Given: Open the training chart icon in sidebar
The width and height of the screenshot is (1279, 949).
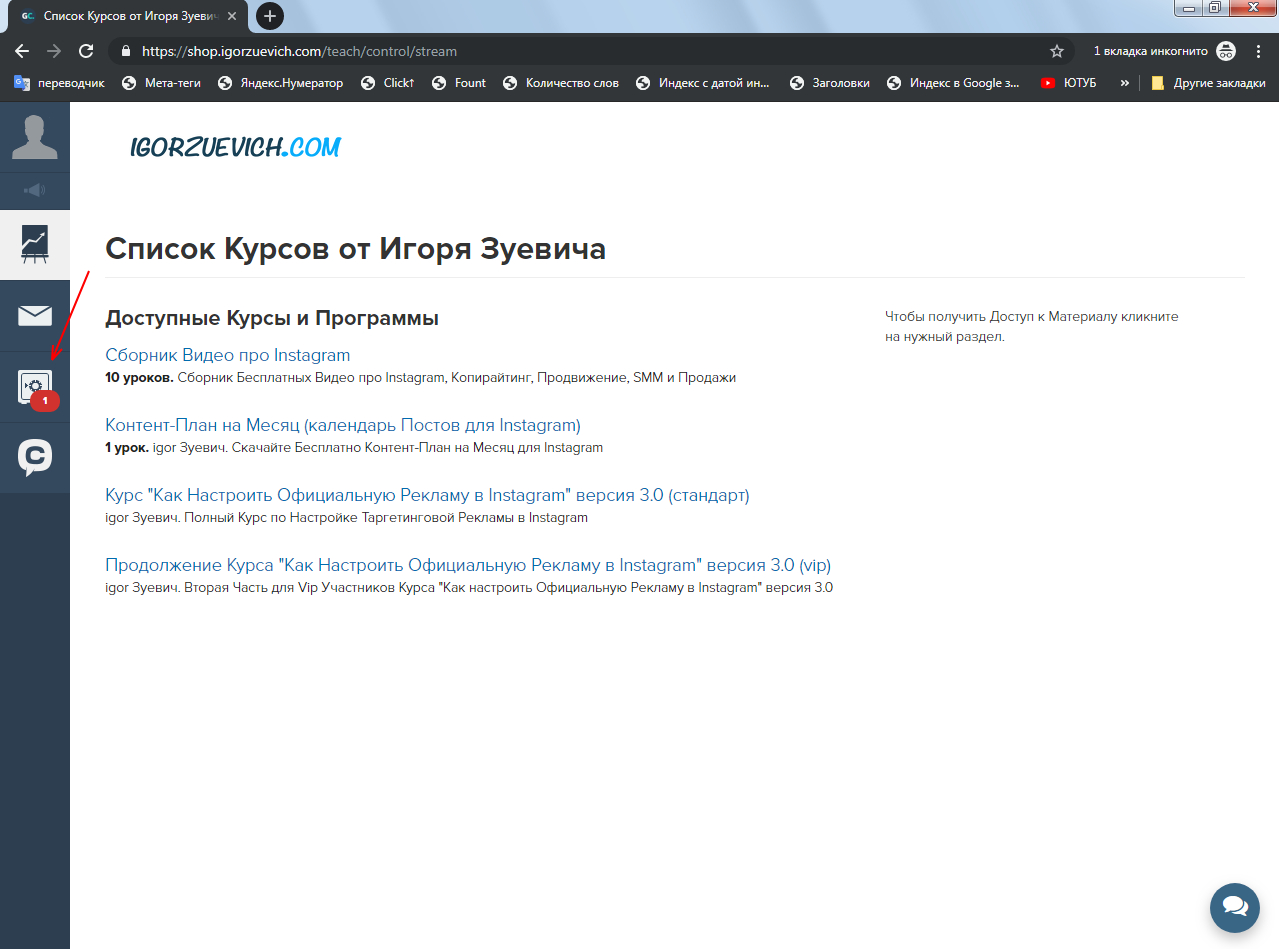Looking at the screenshot, I should pos(35,246).
